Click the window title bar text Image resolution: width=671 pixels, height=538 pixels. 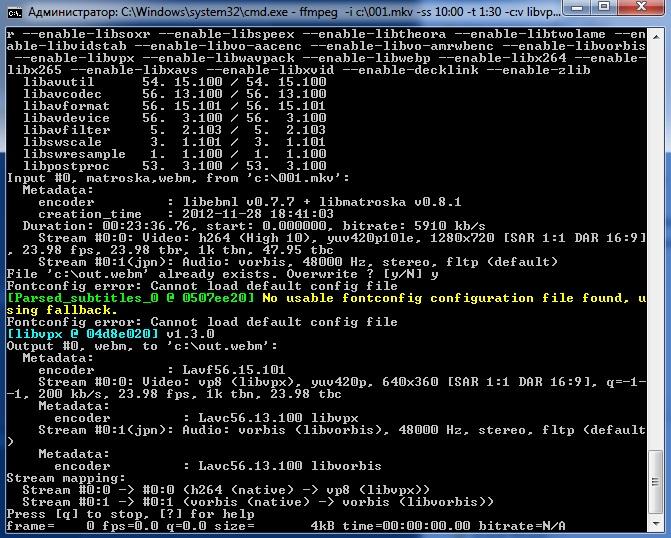coord(294,12)
